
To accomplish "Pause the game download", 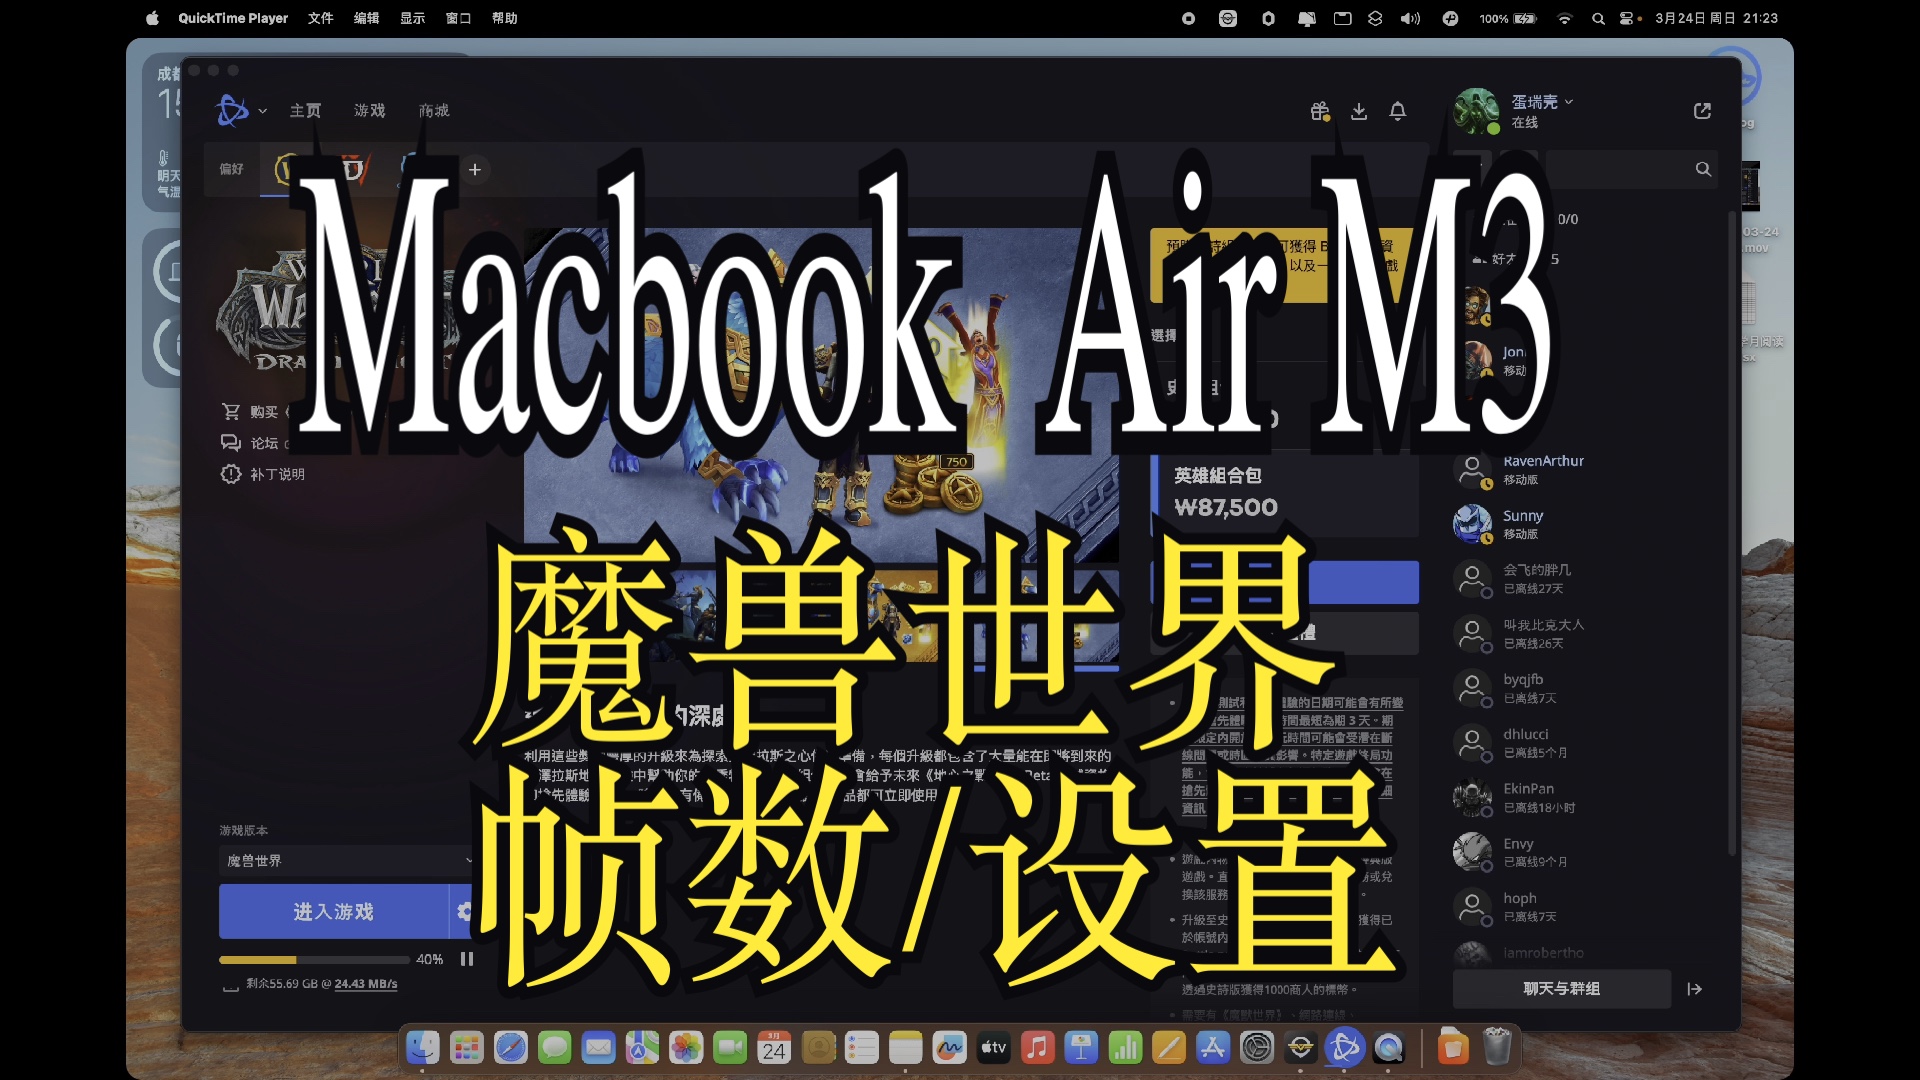I will pos(466,959).
